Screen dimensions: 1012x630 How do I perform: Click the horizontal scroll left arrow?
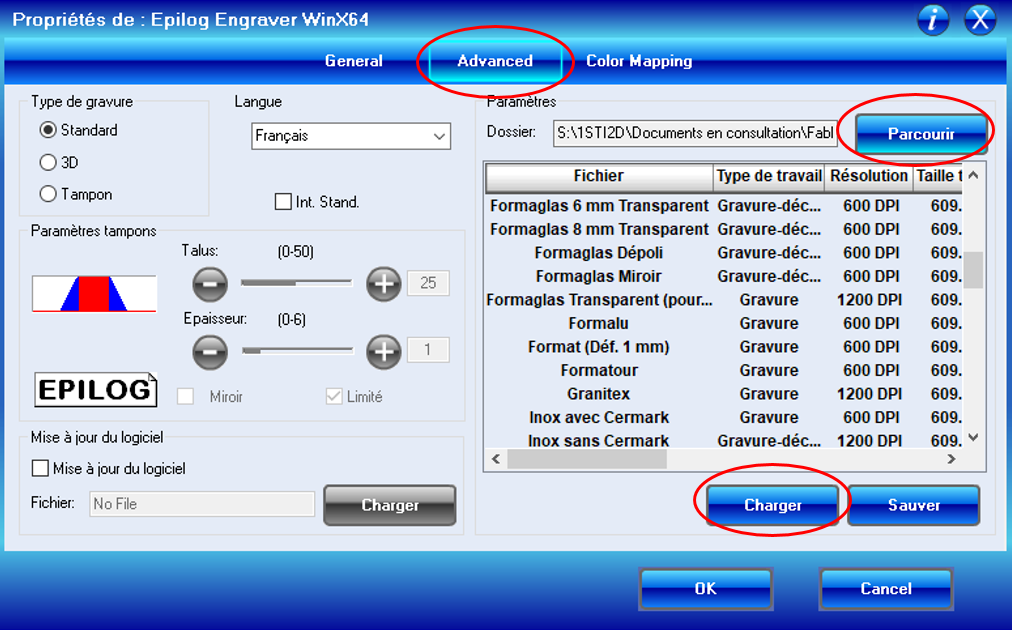click(496, 459)
